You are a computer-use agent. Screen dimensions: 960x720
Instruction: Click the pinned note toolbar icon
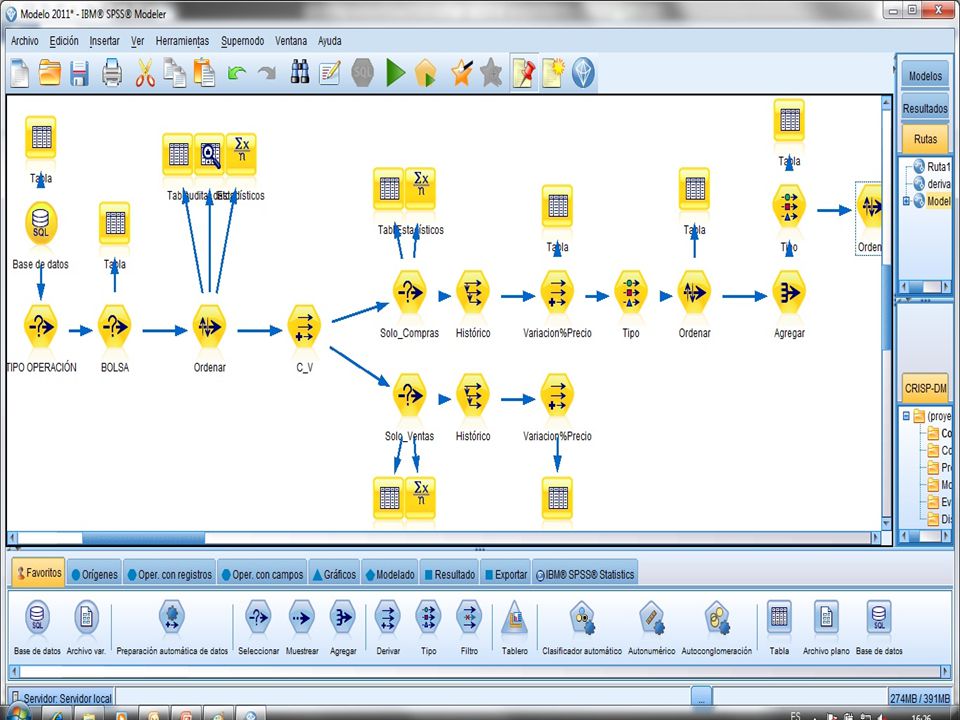point(523,73)
